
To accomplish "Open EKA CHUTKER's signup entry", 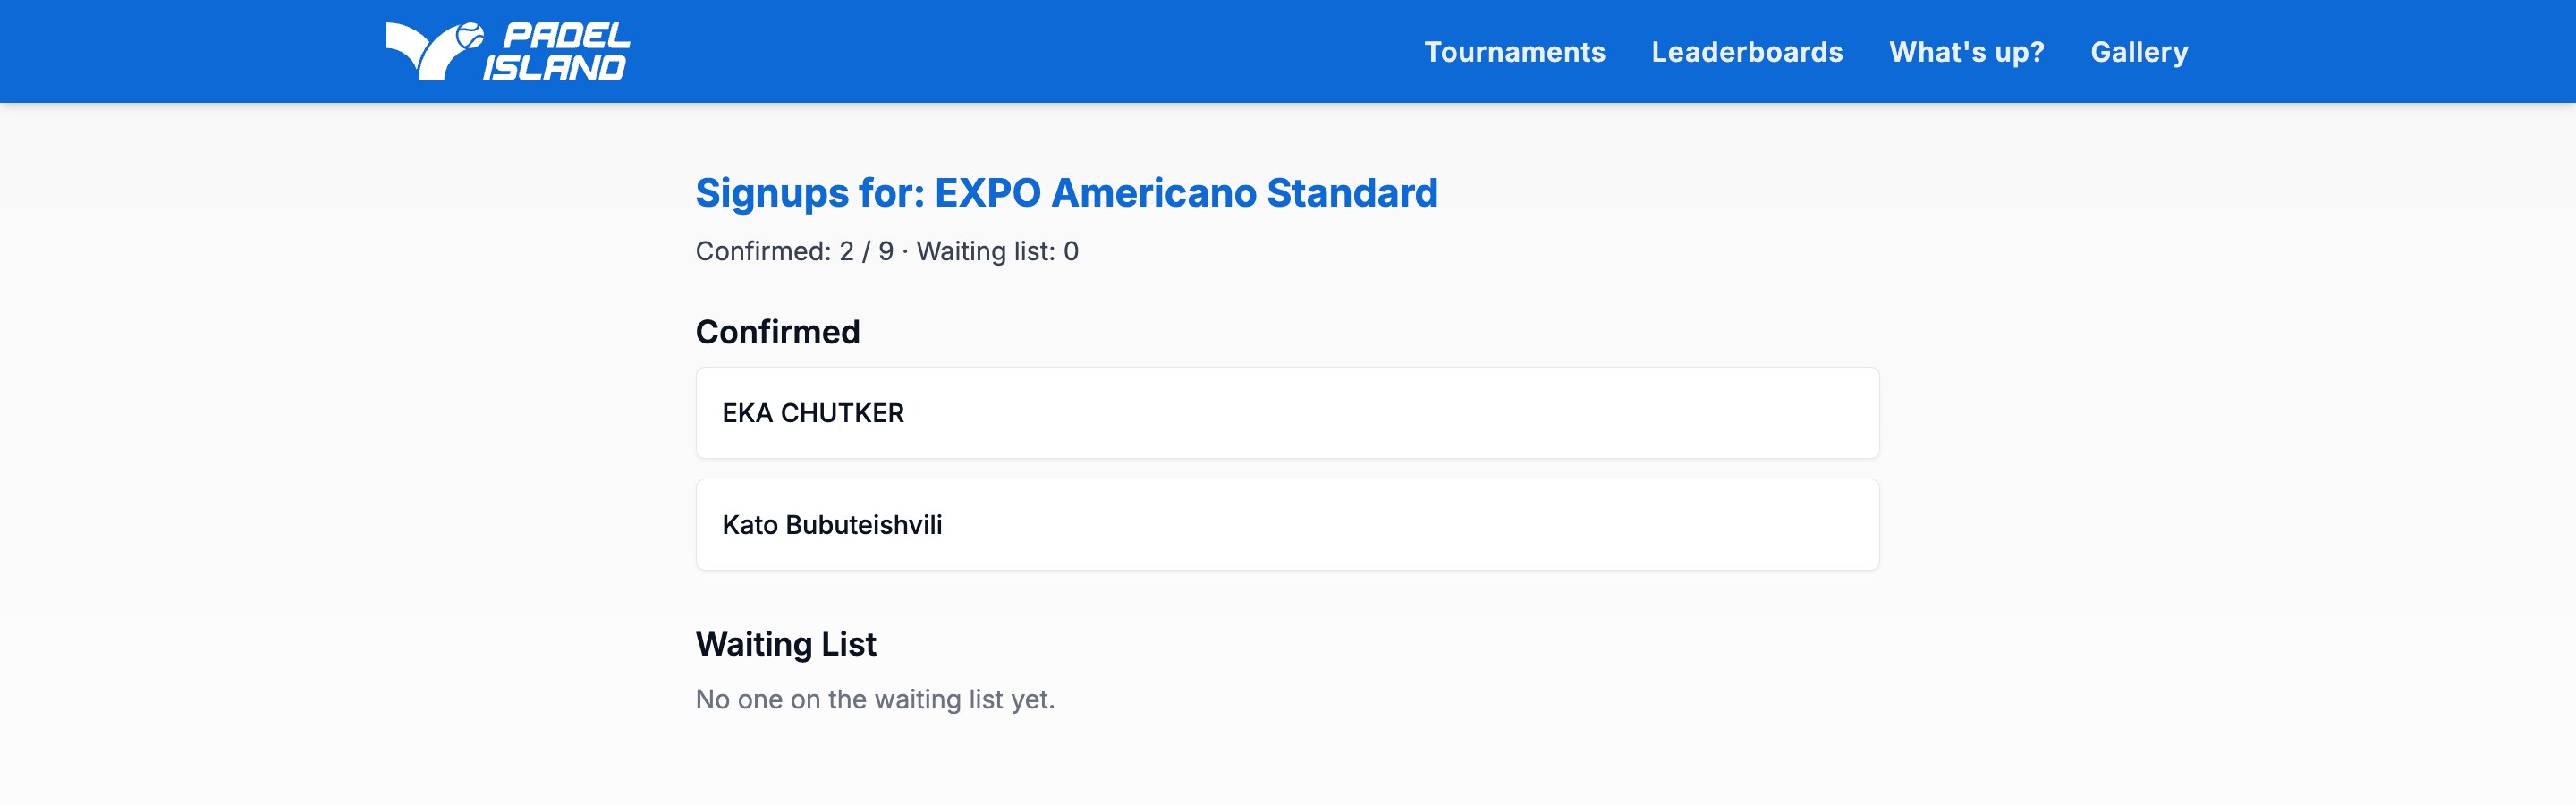I will pos(1287,412).
